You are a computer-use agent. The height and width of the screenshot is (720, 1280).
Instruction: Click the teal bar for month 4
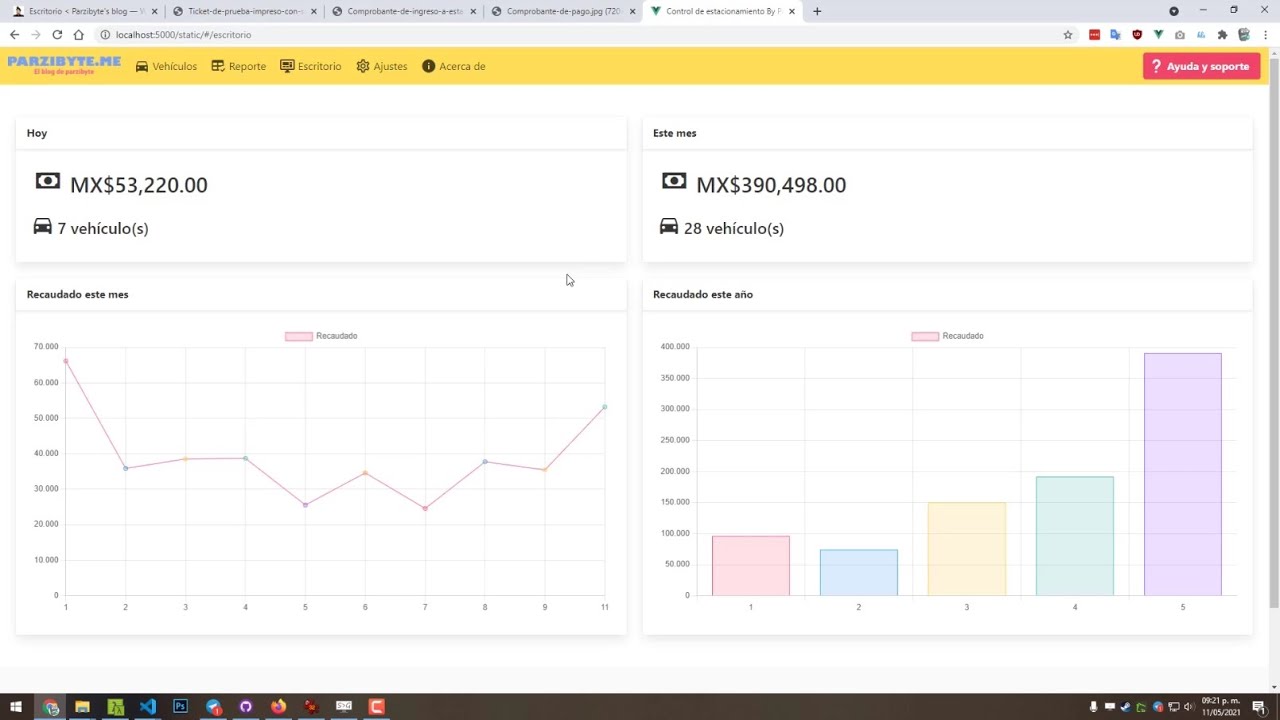[1075, 536]
